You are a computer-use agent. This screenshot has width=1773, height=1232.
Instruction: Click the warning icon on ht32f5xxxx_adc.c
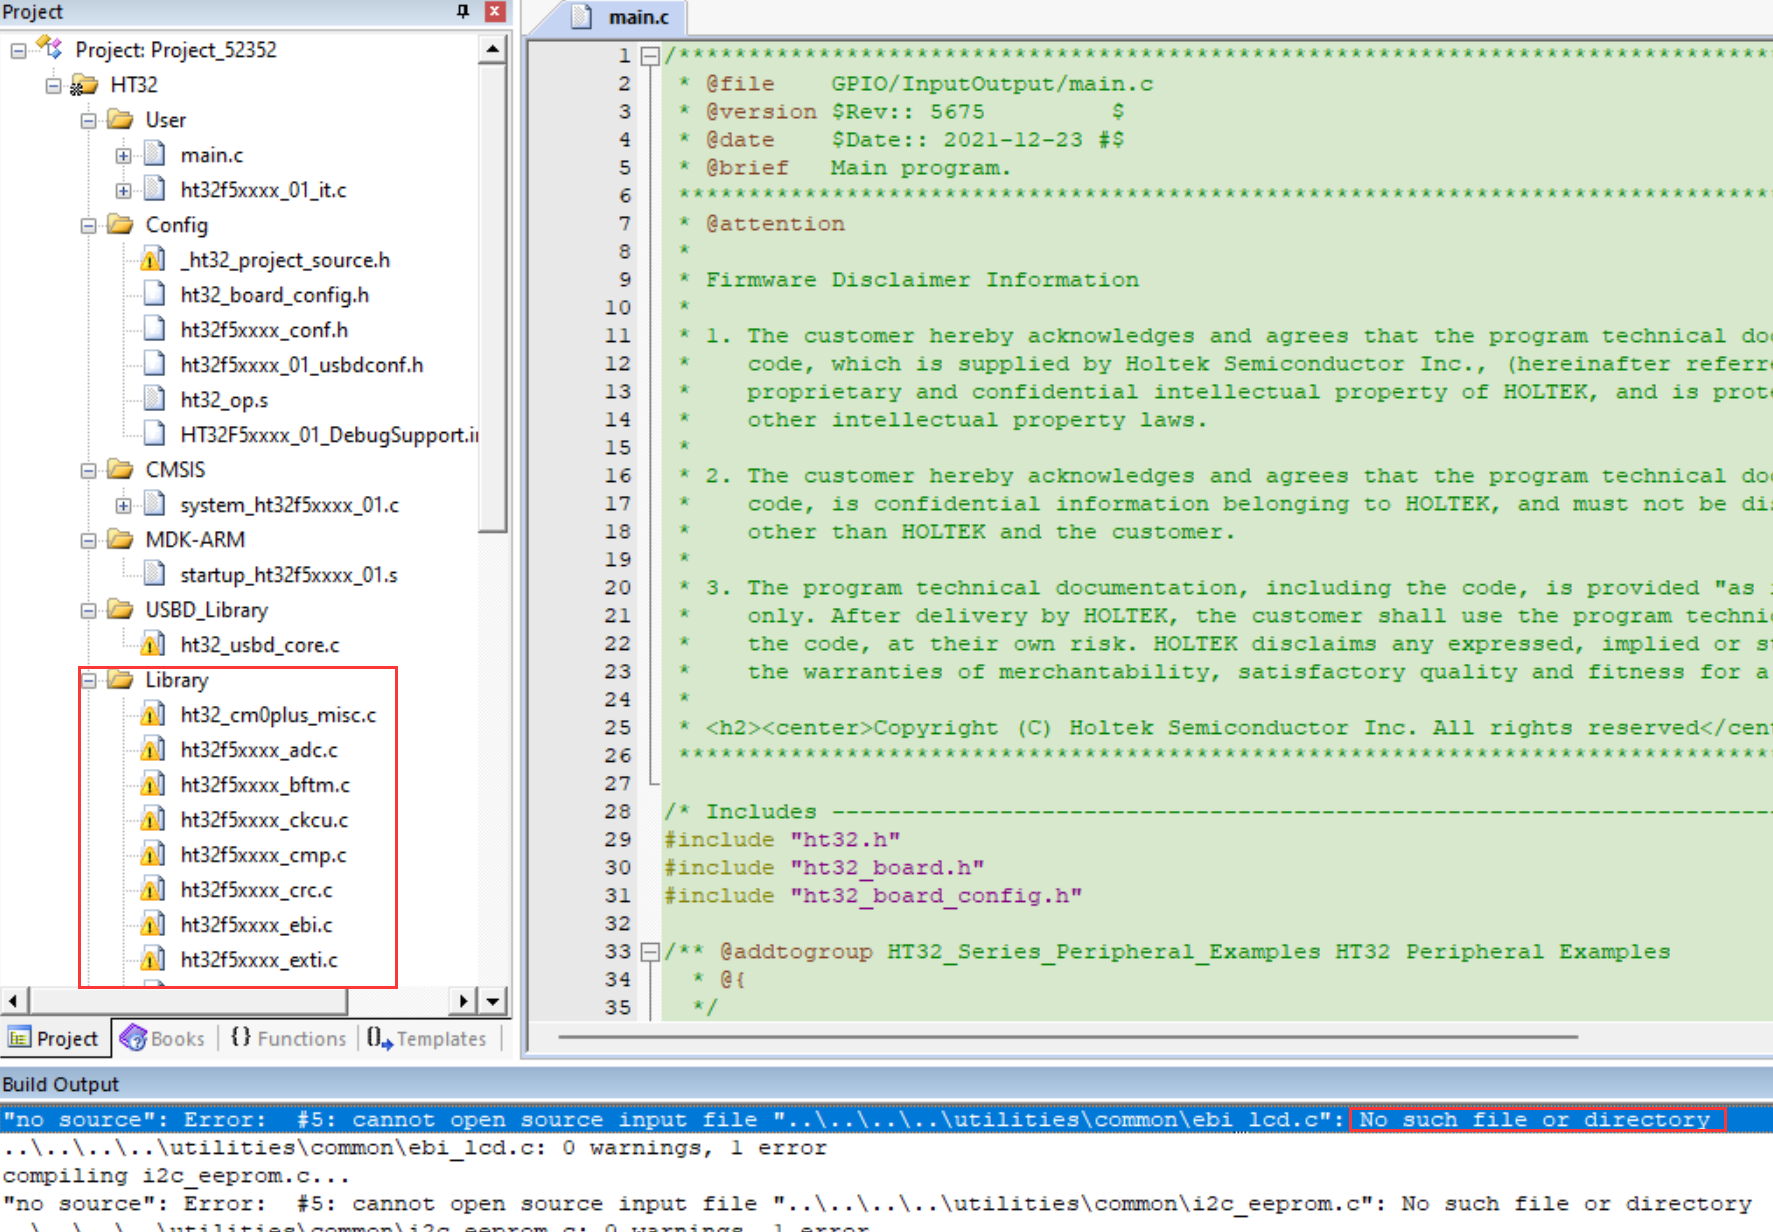click(152, 749)
